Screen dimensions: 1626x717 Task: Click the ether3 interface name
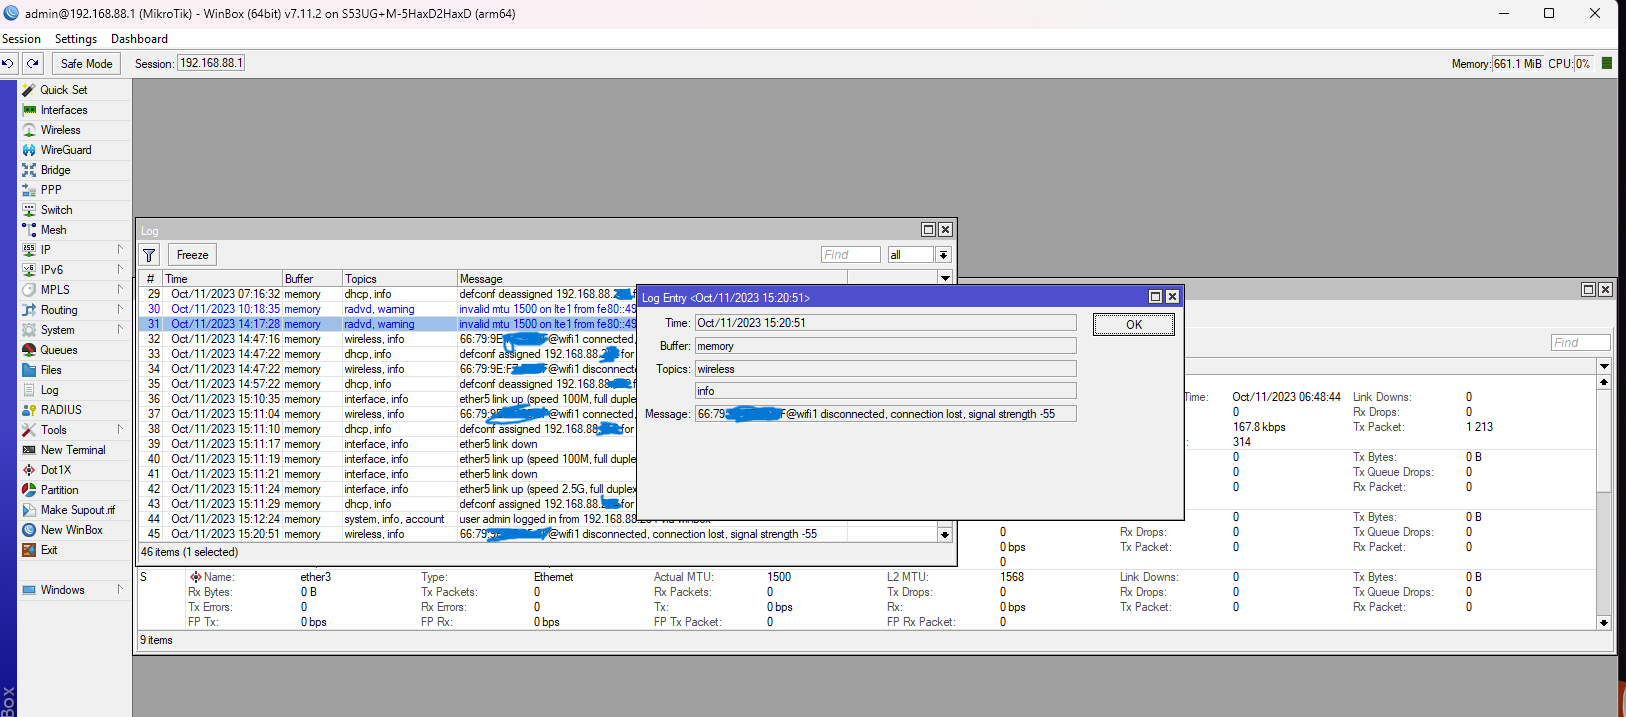pos(315,577)
